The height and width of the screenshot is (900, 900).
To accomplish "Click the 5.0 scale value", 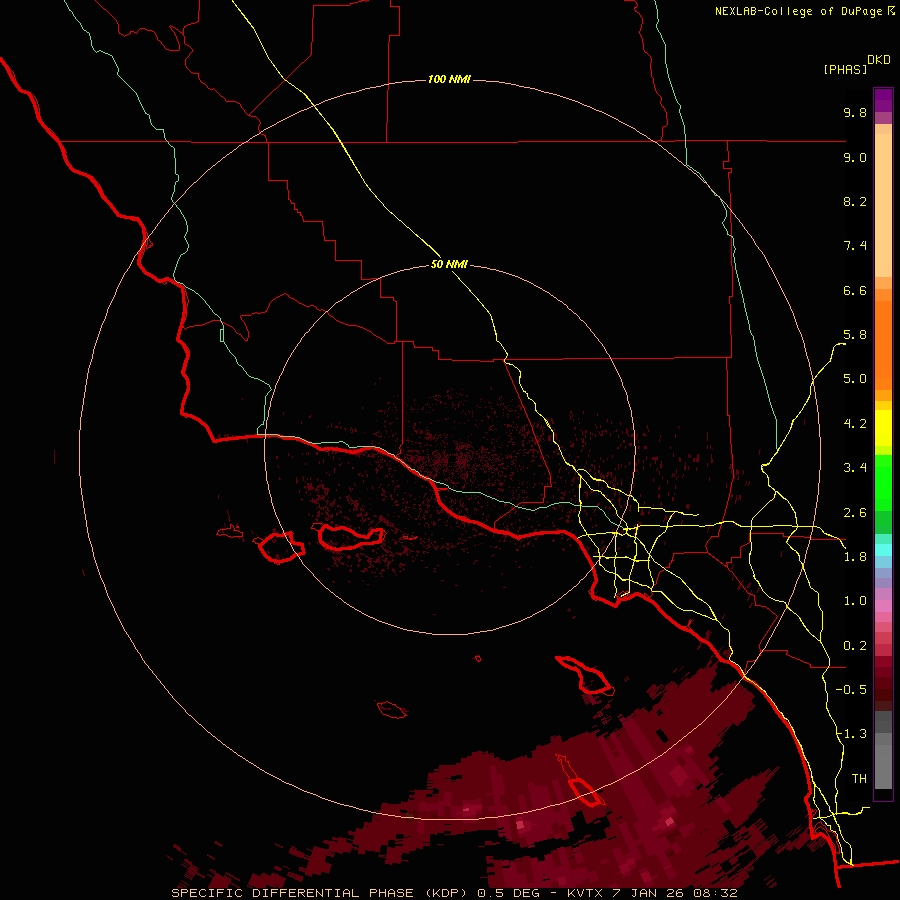I will point(855,379).
